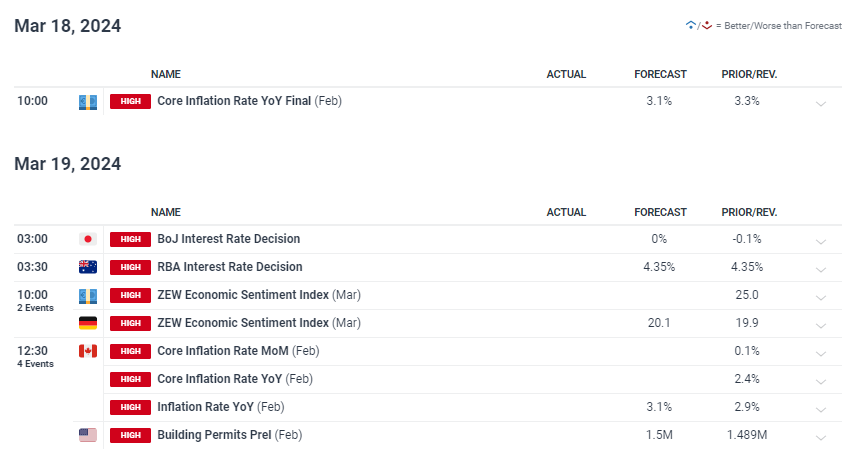This screenshot has width=845, height=456.
Task: Click the Australia flag beside RBA decision
Action: click(87, 267)
